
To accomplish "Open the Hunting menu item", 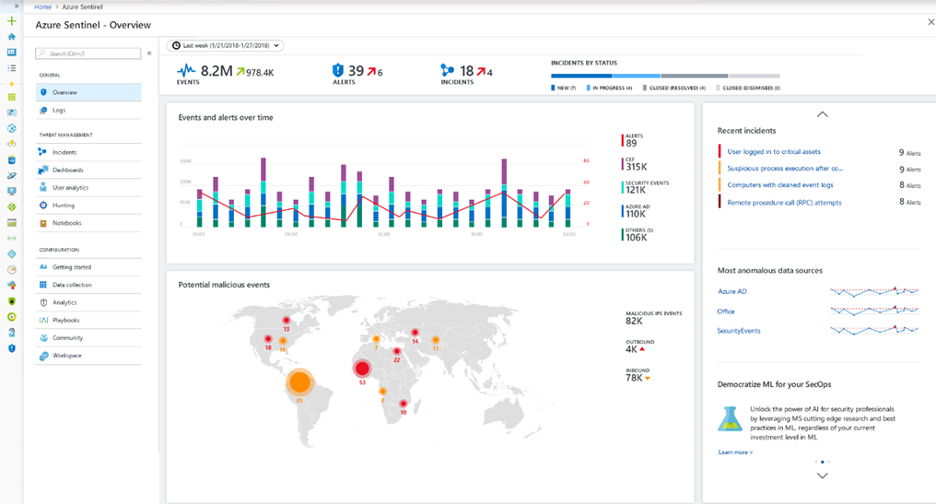I will click(88, 205).
